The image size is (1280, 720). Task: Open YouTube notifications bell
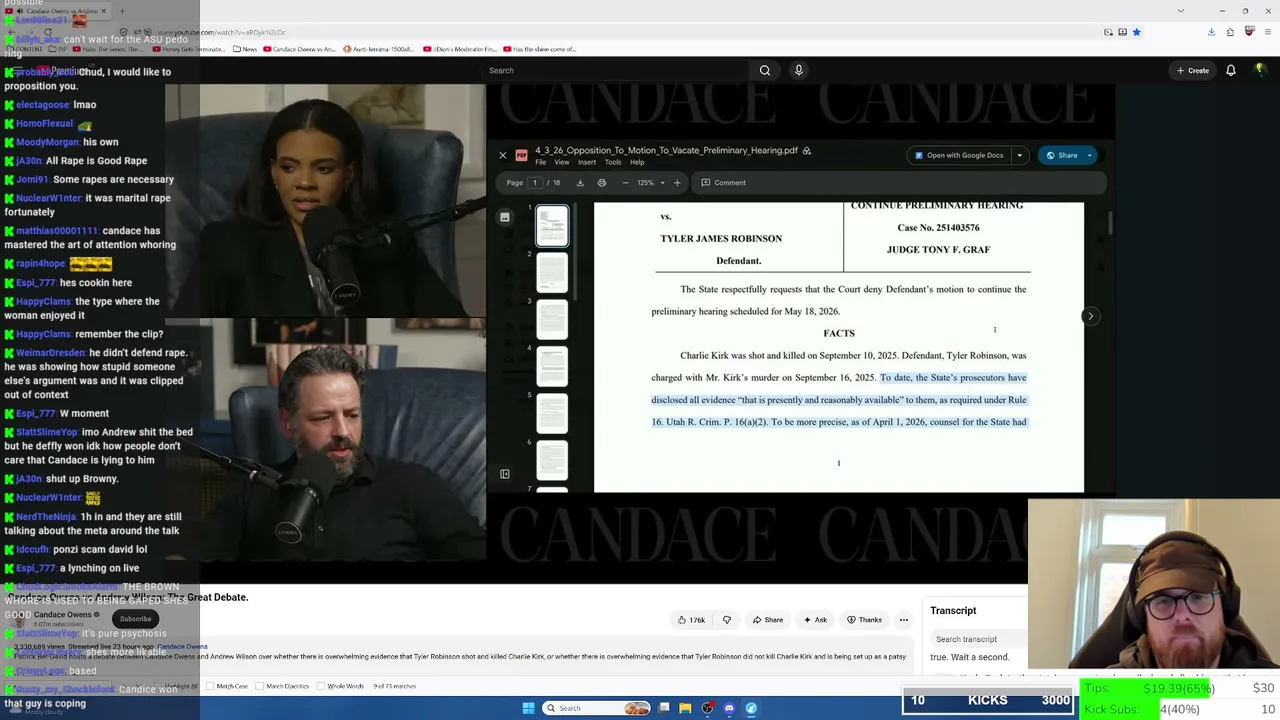1231,70
